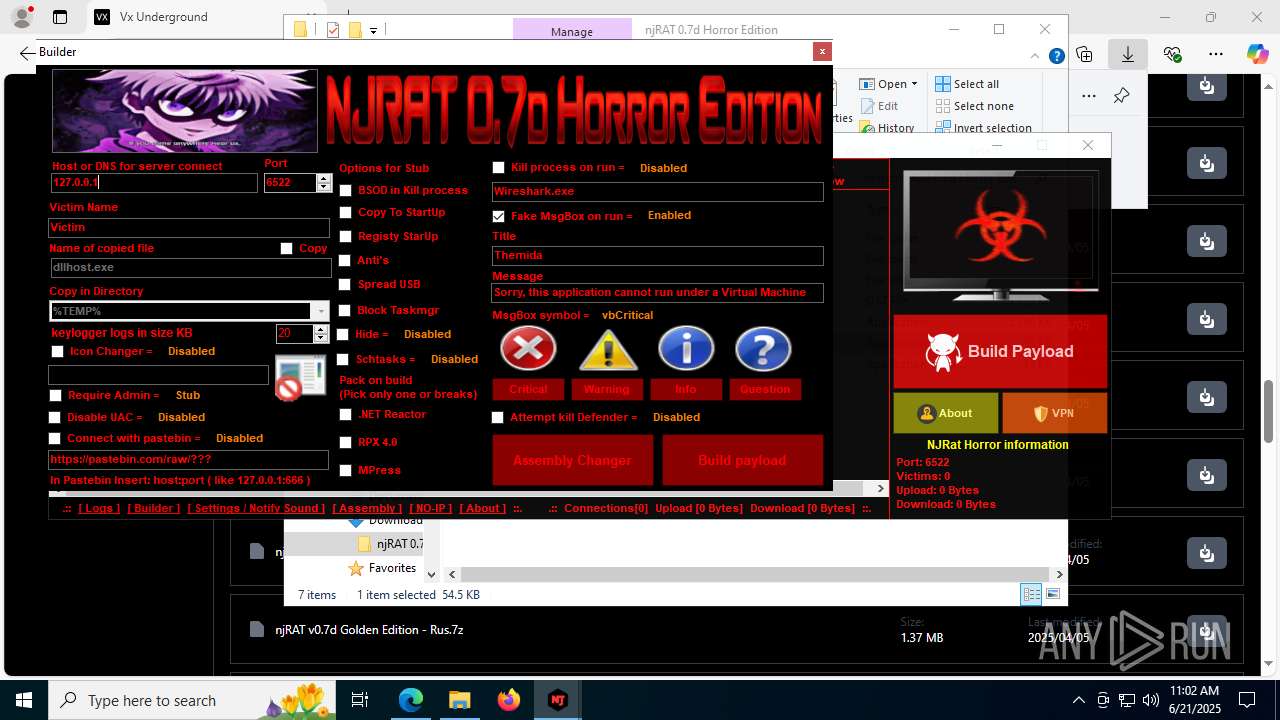Download the njRAT Golden Edition Rus.7z file
The width and height of the screenshot is (1280, 720).
tap(1207, 631)
